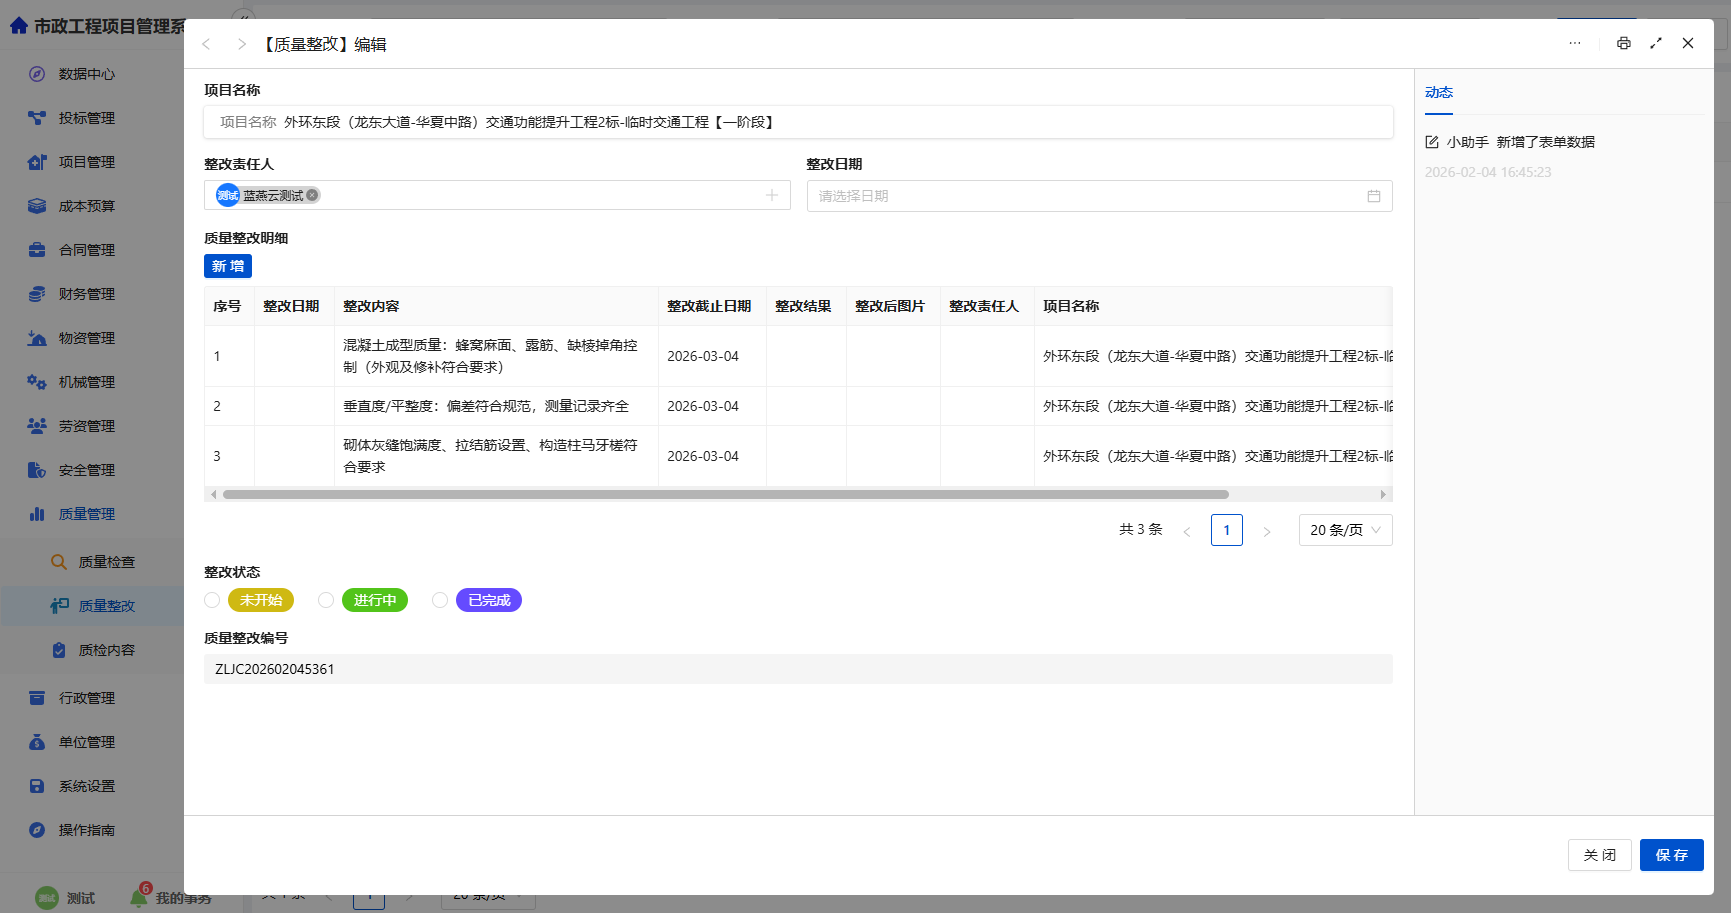The image size is (1731, 913).
Task: Click the print icon in dialog header
Action: tap(1624, 43)
